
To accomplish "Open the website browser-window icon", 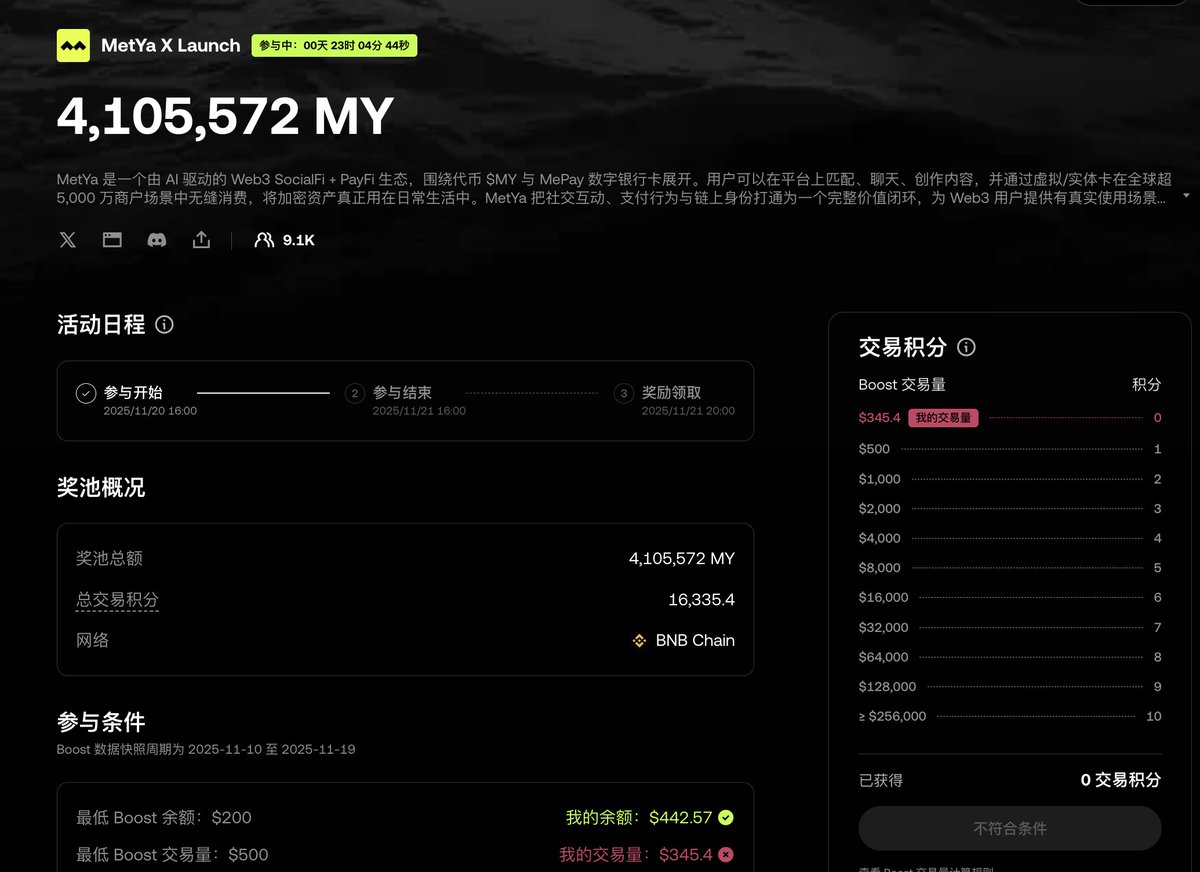I will pyautogui.click(x=112, y=240).
